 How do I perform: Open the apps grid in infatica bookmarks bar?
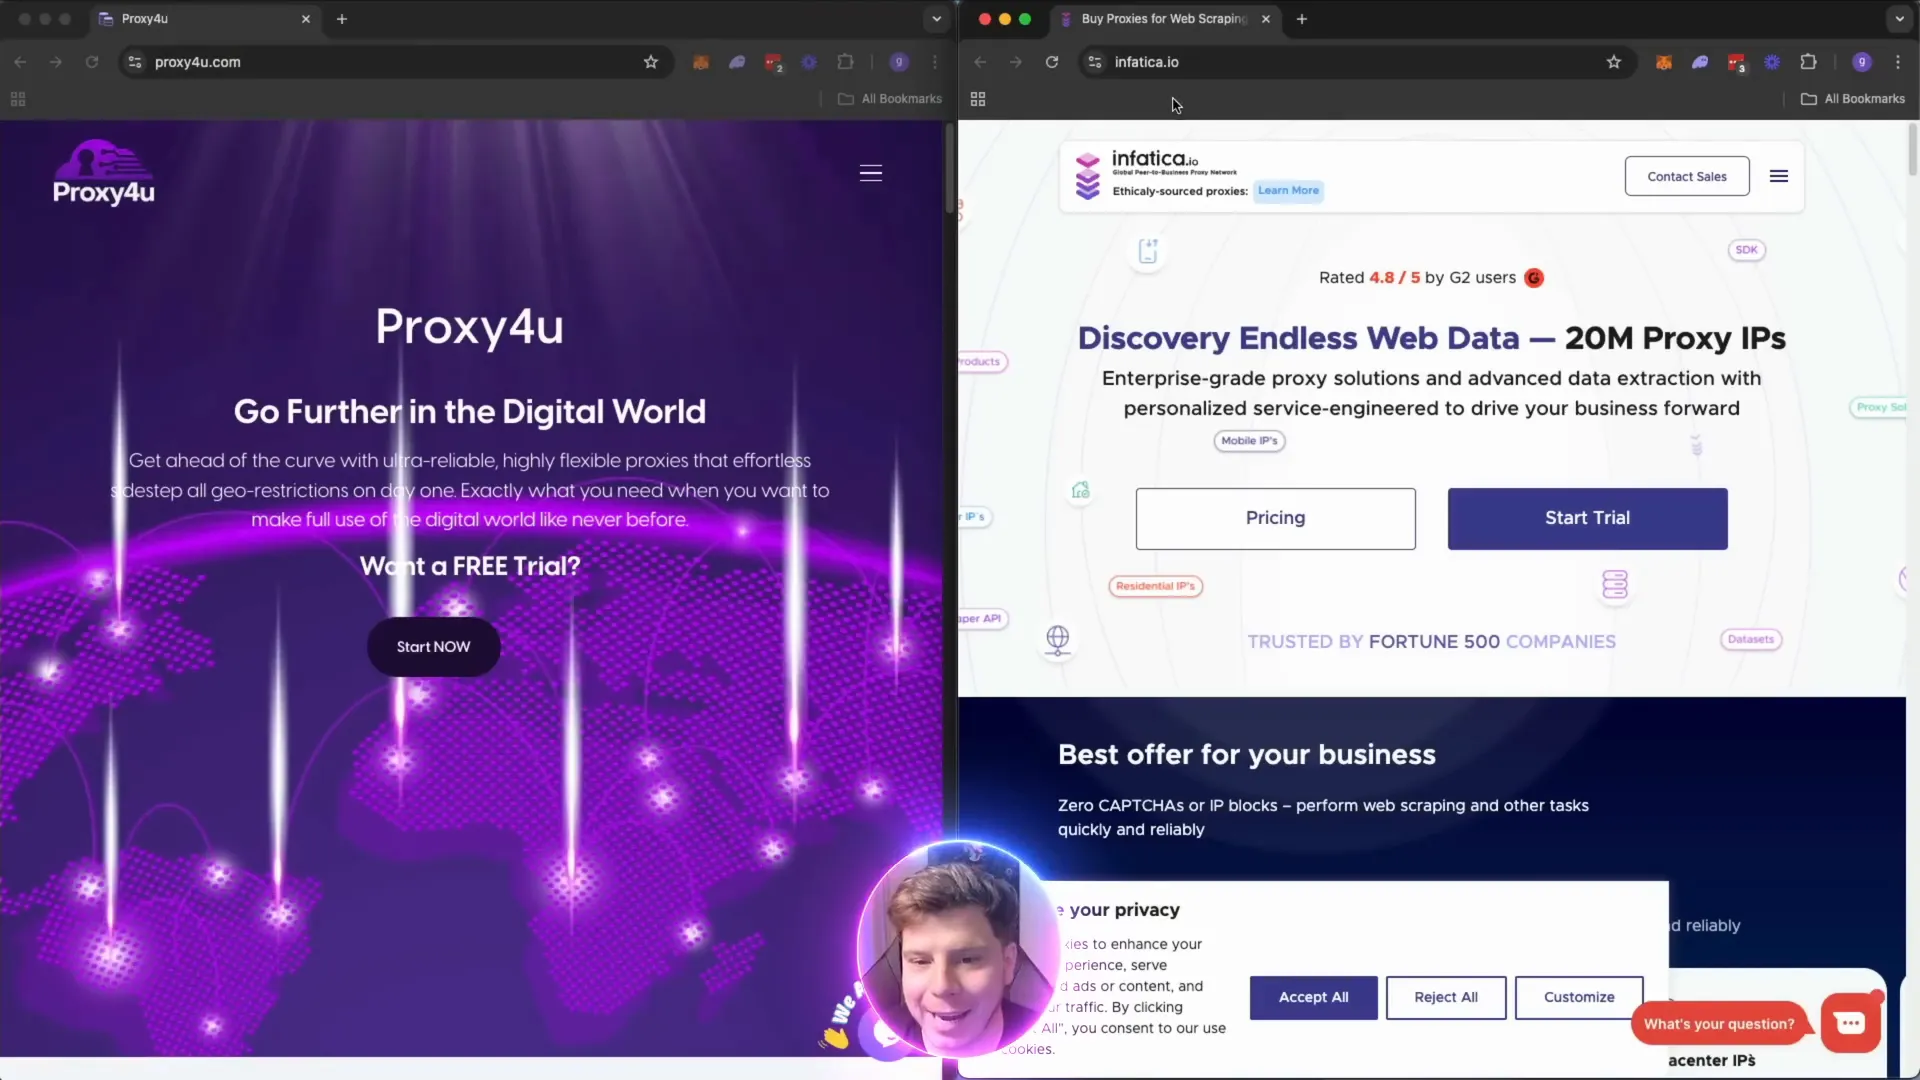coord(978,99)
